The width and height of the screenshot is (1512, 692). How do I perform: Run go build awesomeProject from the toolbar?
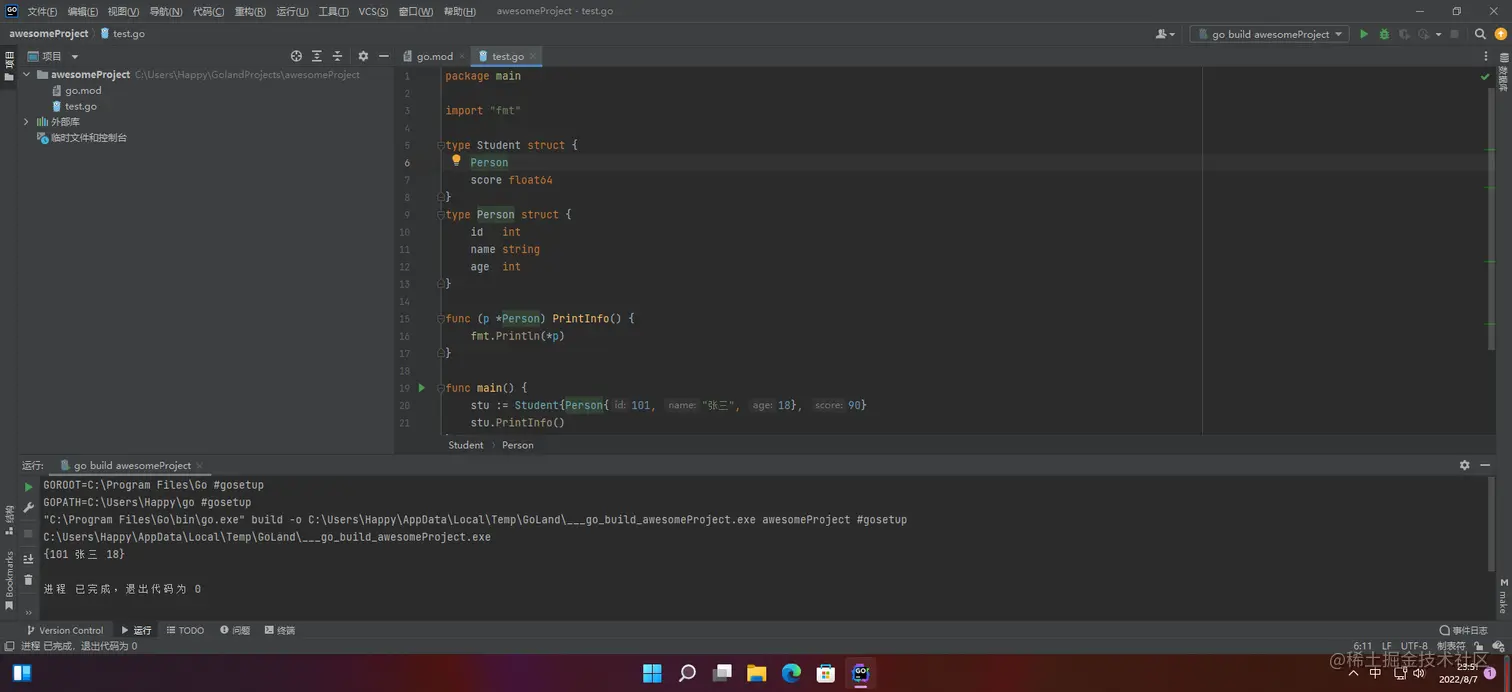1363,34
